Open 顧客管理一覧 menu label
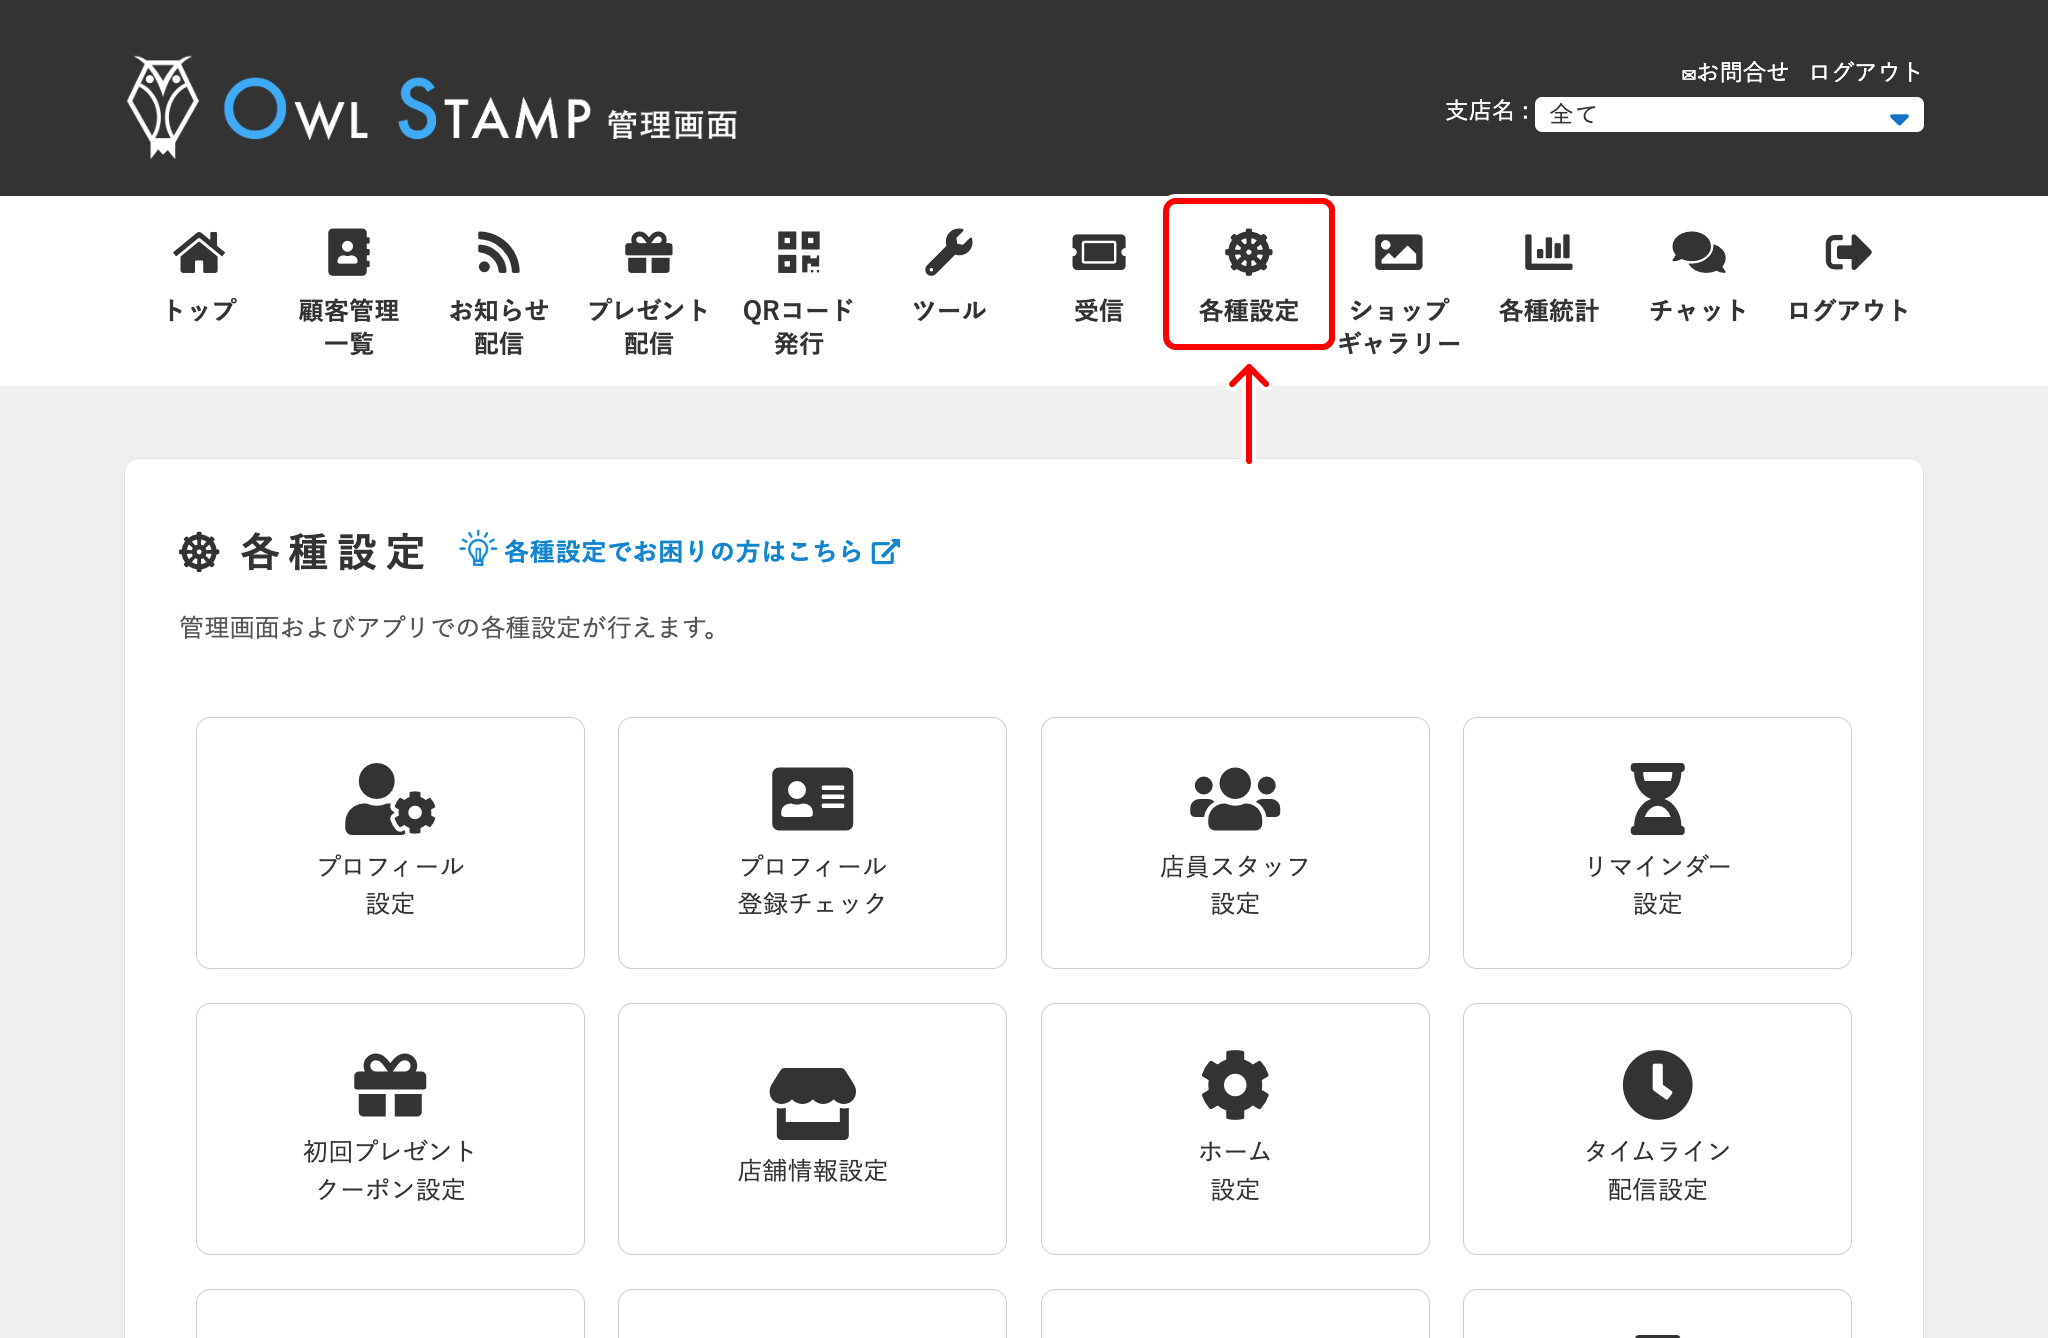Image resolution: width=2048 pixels, height=1338 pixels. click(349, 327)
